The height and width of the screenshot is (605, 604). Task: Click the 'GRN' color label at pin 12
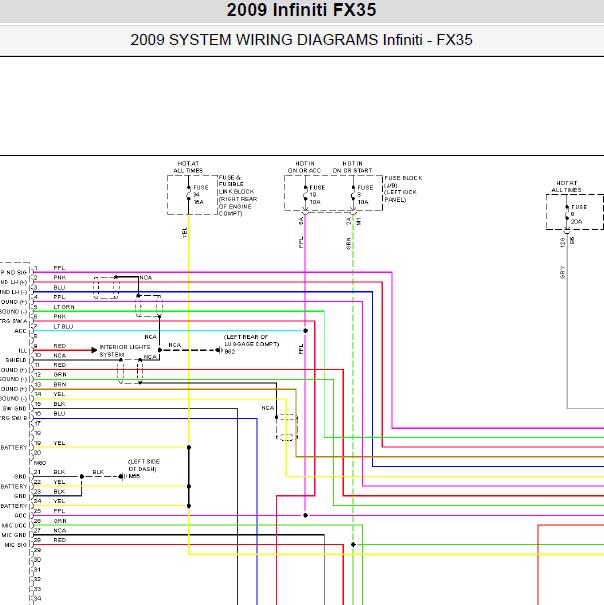[60, 375]
